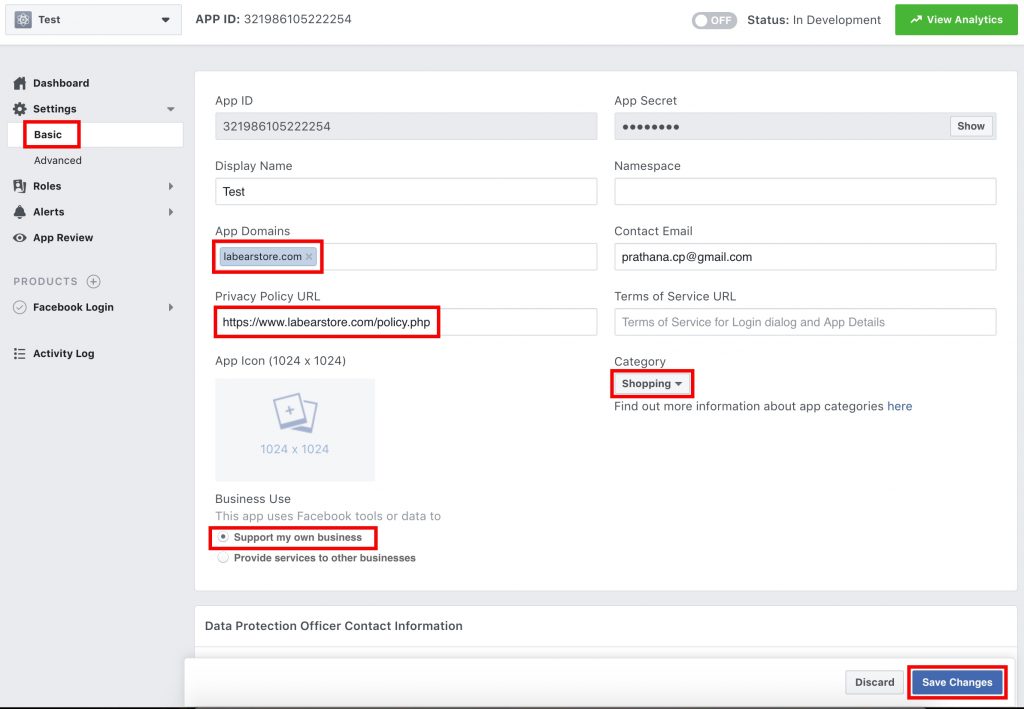Discard the changes
Viewport: 1024px width, 709px height.
click(x=874, y=682)
